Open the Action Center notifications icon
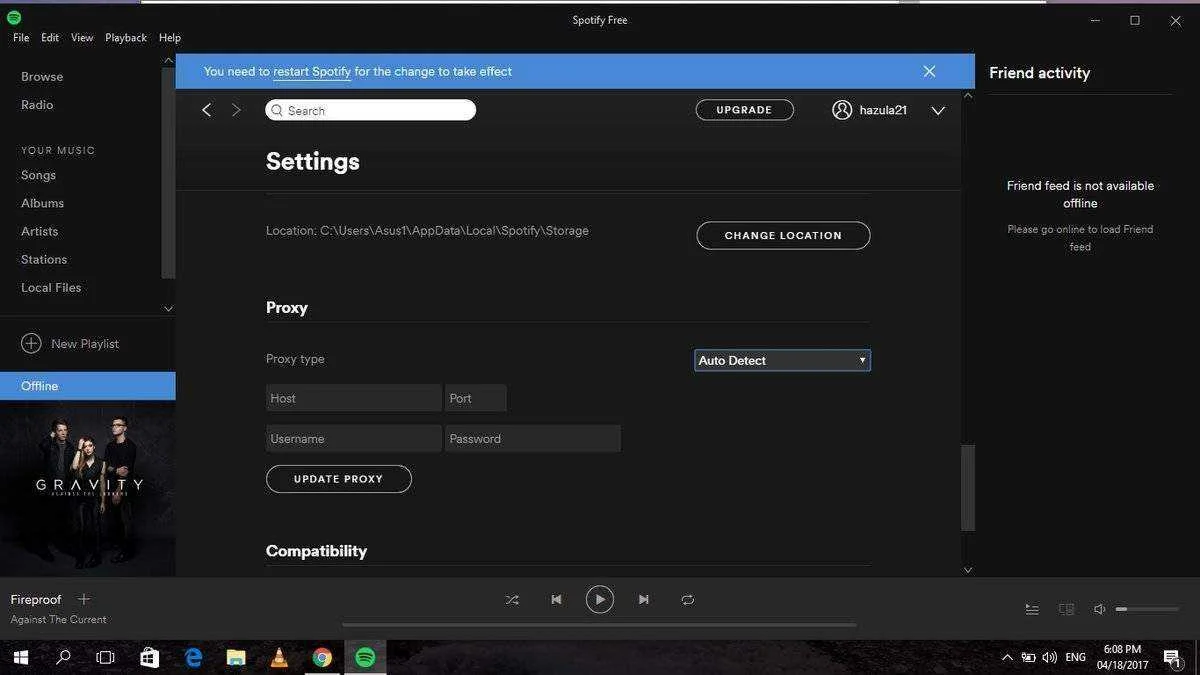The height and width of the screenshot is (675, 1200). coord(1172,657)
